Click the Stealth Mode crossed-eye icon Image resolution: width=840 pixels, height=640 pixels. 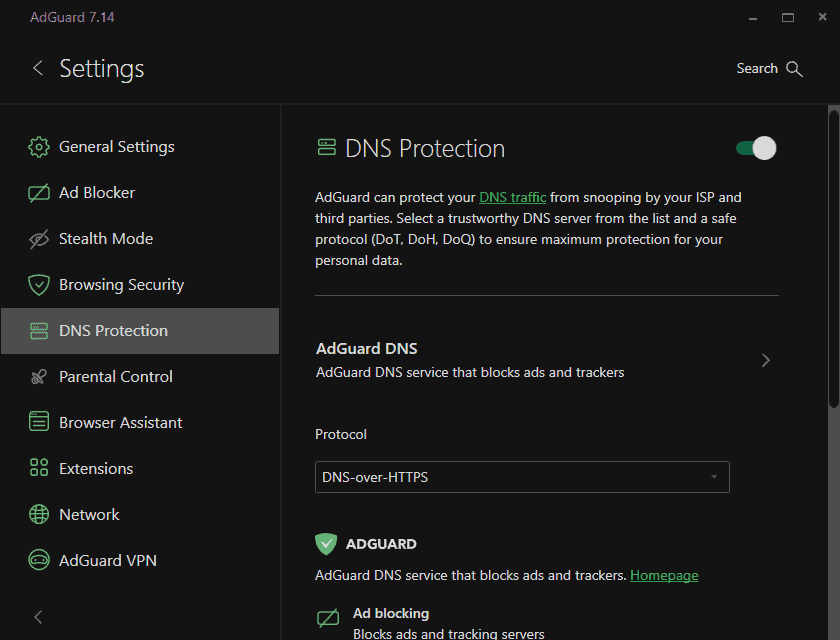click(39, 239)
